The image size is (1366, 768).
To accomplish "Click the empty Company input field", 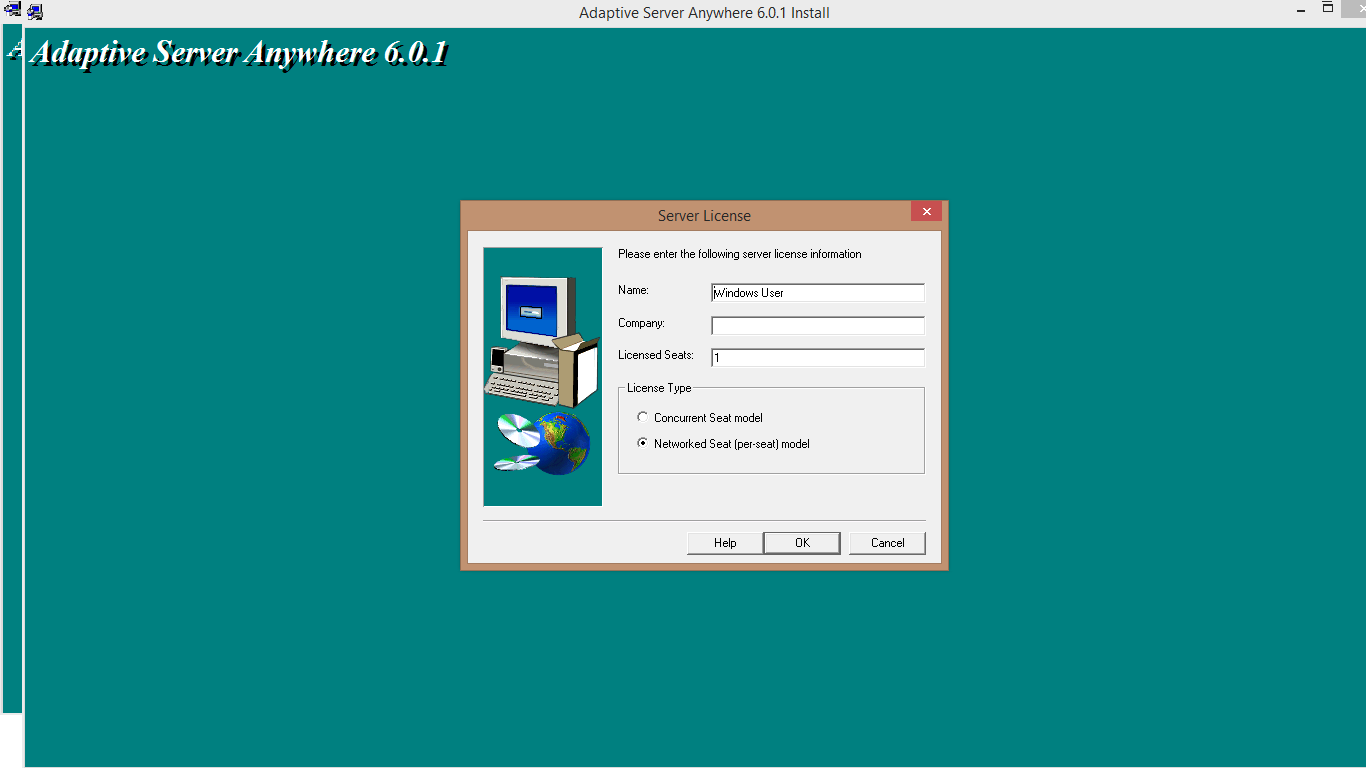I will tap(818, 325).
